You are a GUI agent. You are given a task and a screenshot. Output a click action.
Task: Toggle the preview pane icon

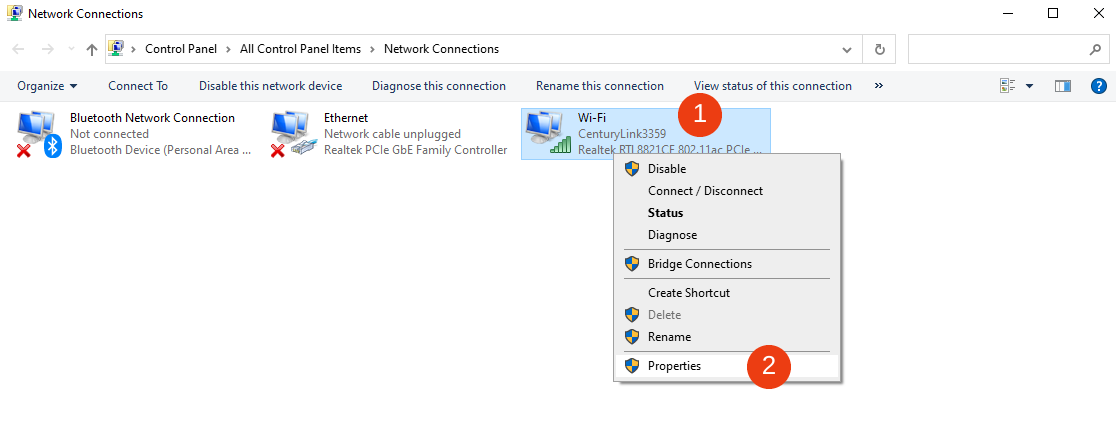[1063, 86]
